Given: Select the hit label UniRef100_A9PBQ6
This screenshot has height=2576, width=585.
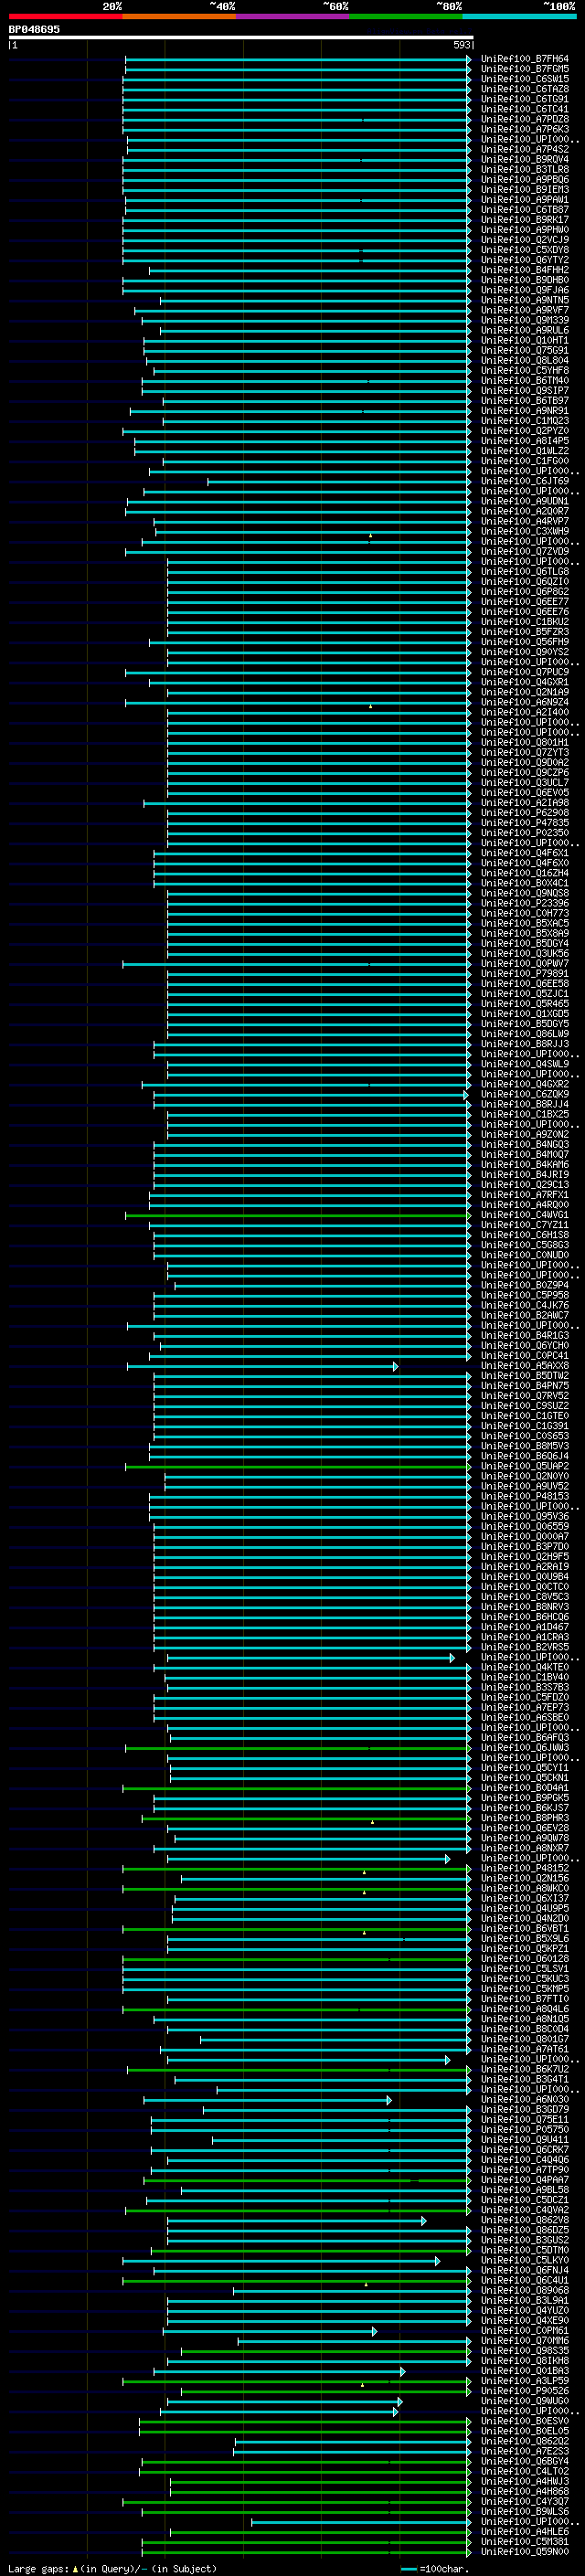Looking at the screenshot, I should (x=525, y=179).
